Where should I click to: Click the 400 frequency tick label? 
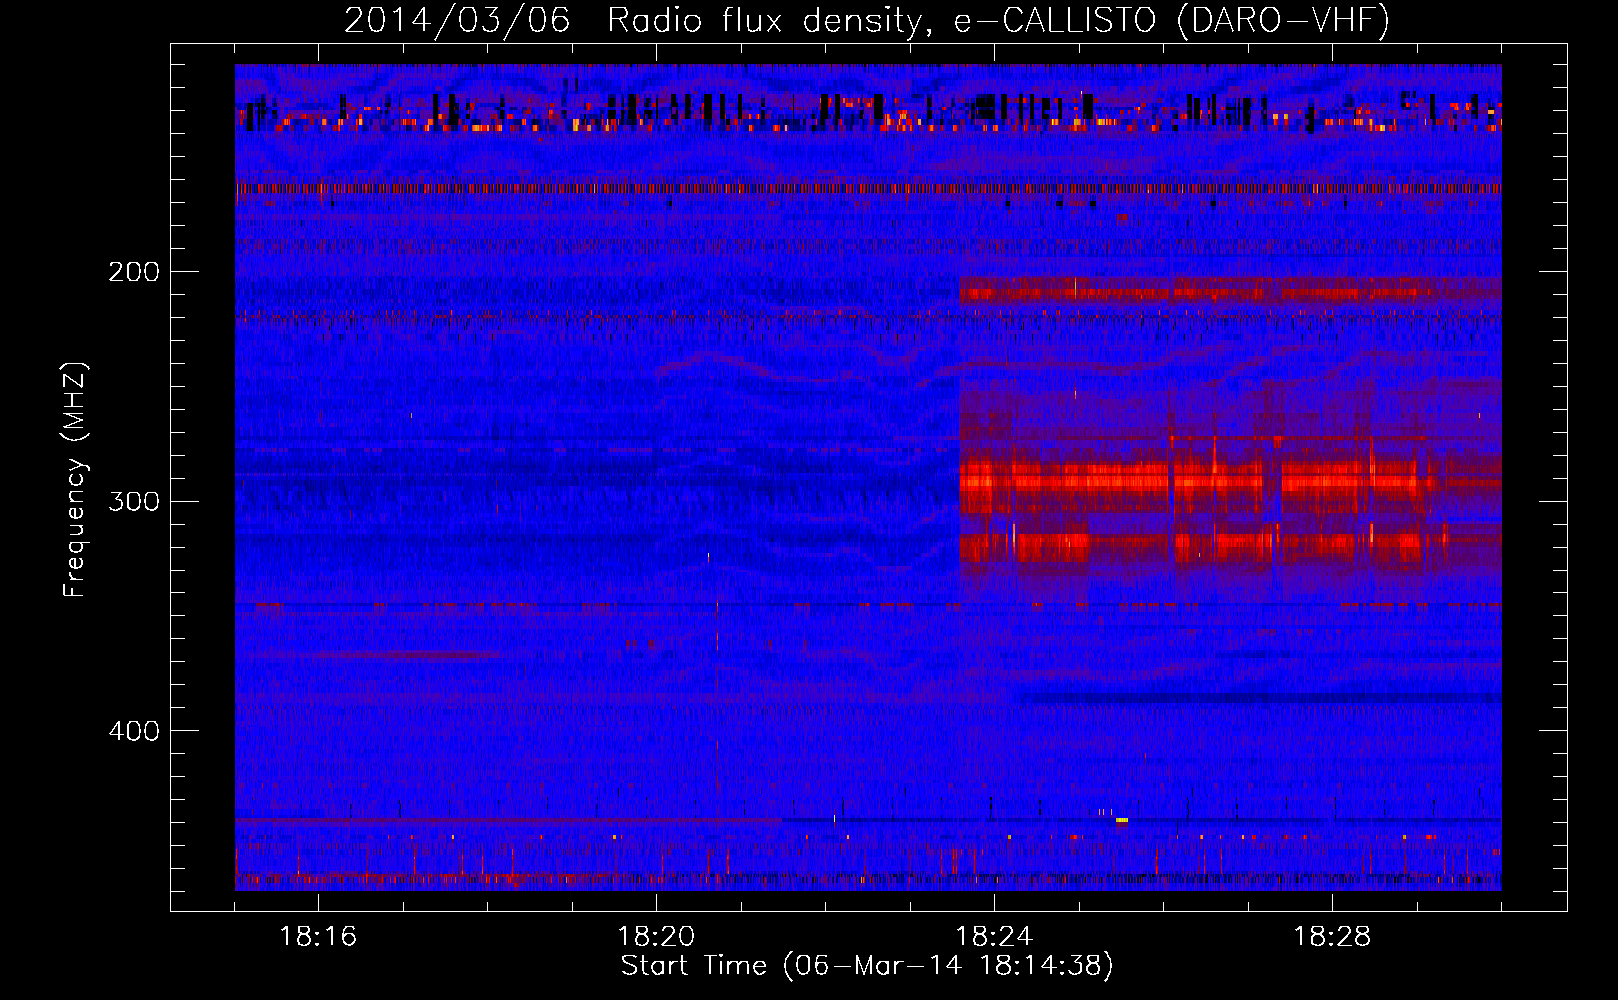coord(134,731)
